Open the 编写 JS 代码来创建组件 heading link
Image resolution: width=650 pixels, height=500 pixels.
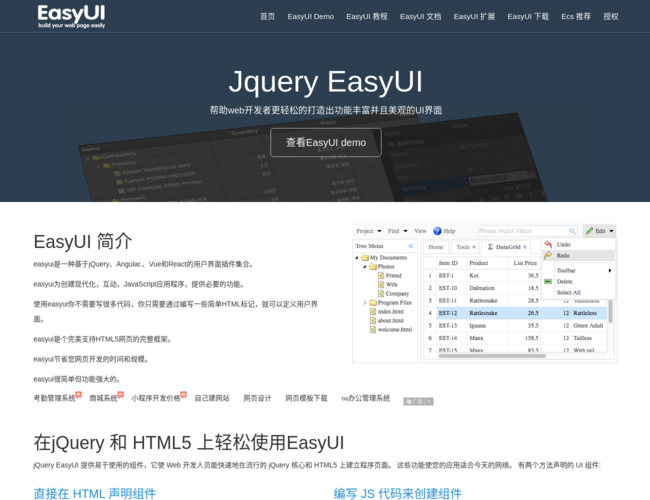point(398,494)
